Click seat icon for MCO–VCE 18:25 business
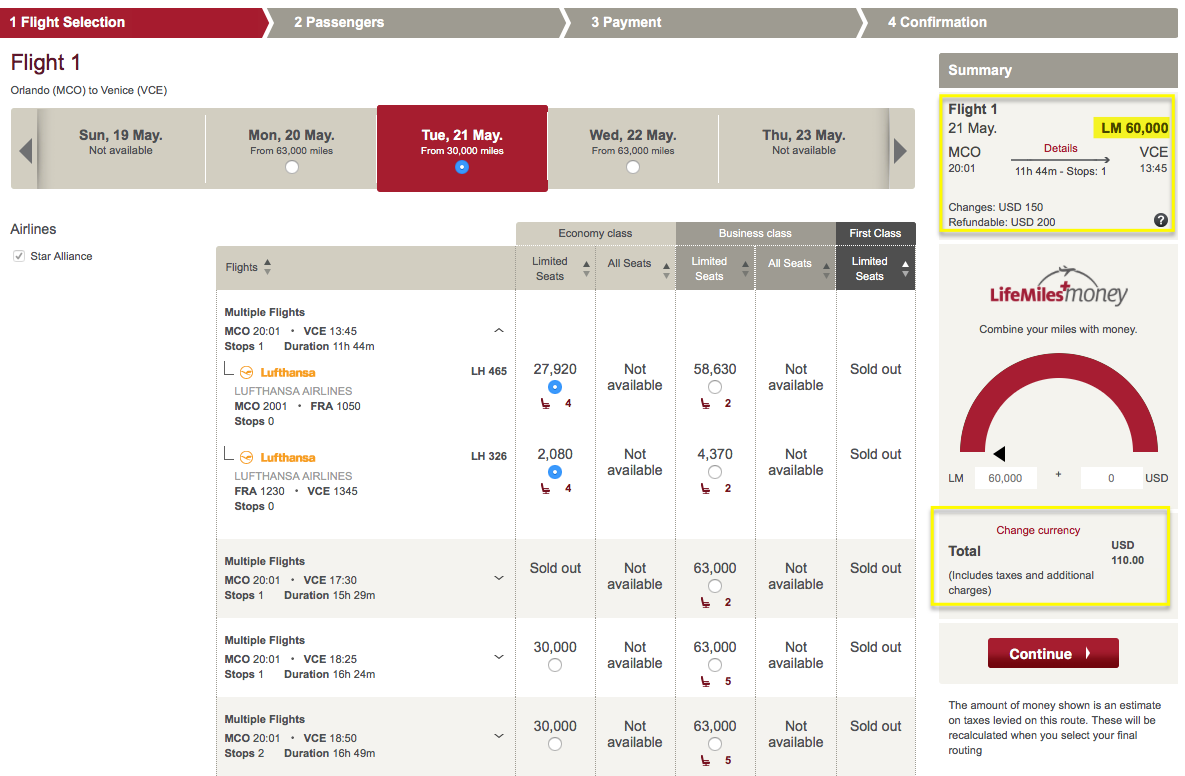The width and height of the screenshot is (1185, 776). [x=705, y=682]
